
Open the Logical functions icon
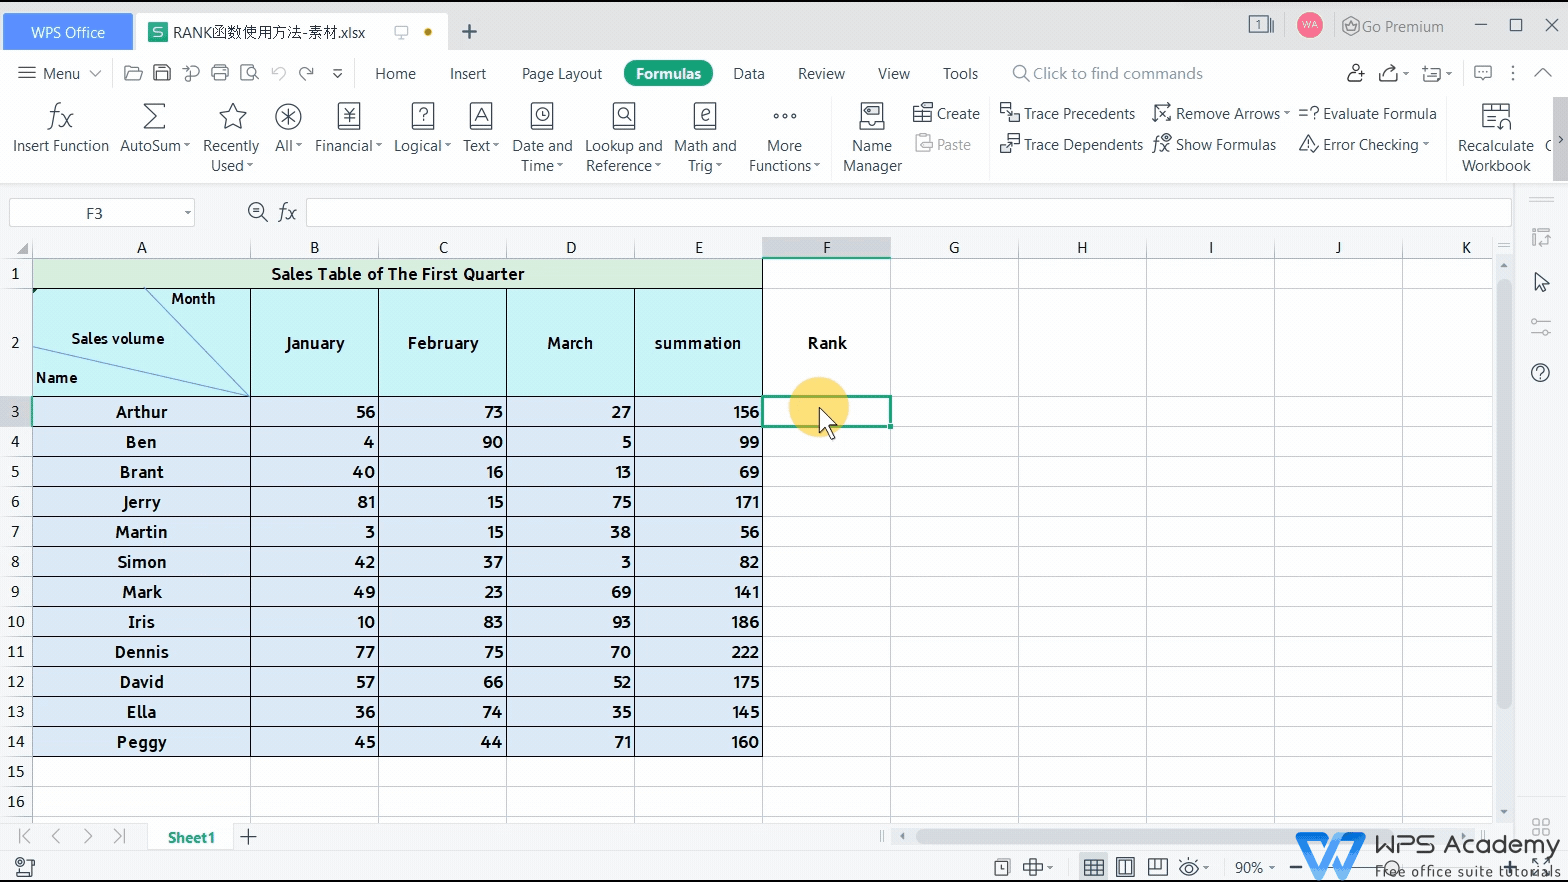(422, 117)
